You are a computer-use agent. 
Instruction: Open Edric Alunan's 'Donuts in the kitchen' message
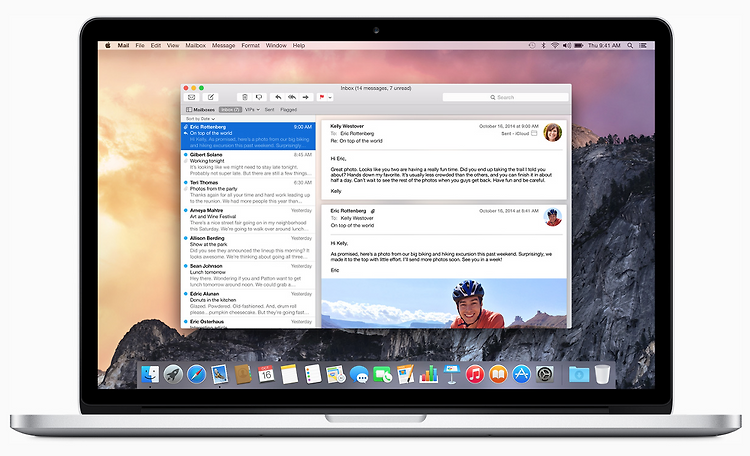248,303
